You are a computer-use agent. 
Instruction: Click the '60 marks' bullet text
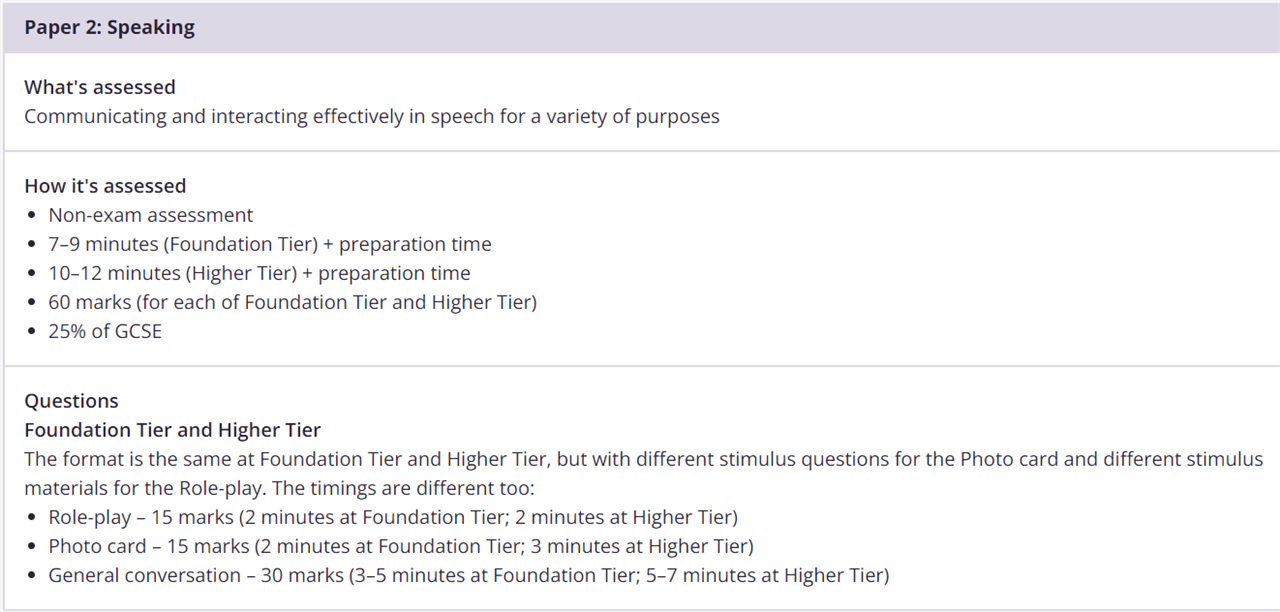click(293, 302)
